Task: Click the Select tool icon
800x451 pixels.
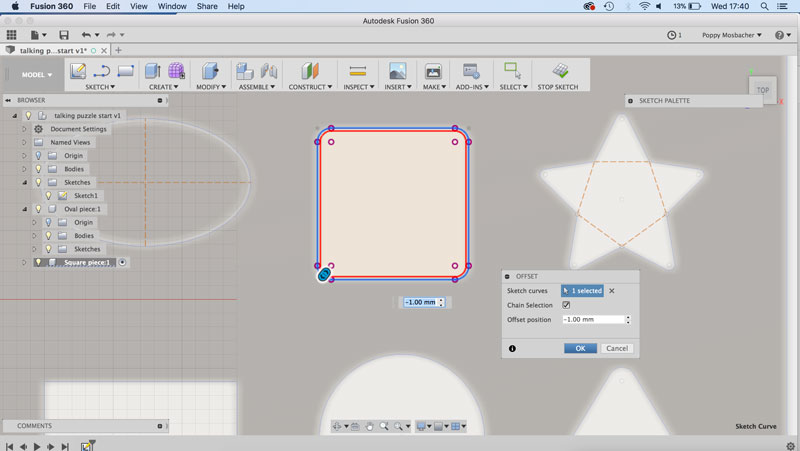Action: coord(512,70)
